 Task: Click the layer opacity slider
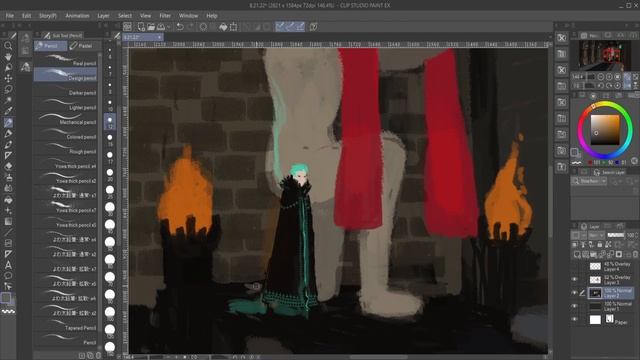616,236
